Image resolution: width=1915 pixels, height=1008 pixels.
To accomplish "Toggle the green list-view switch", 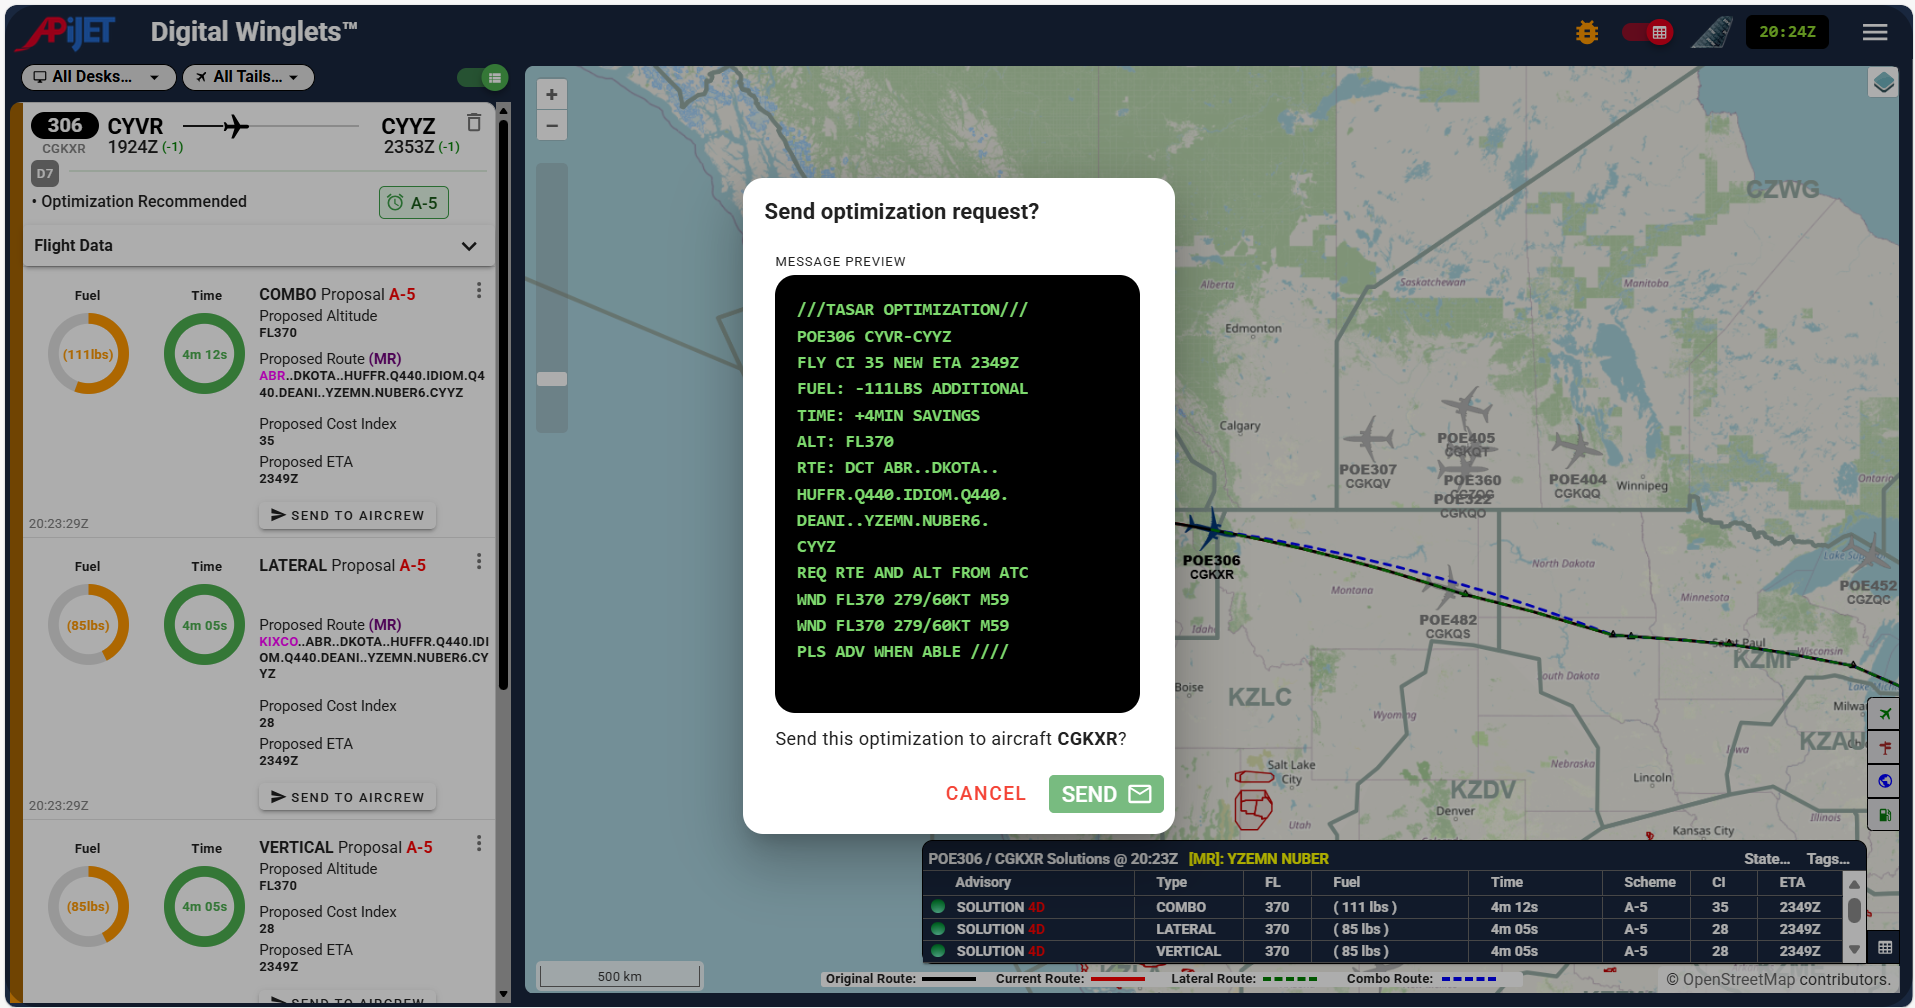I will [x=483, y=77].
